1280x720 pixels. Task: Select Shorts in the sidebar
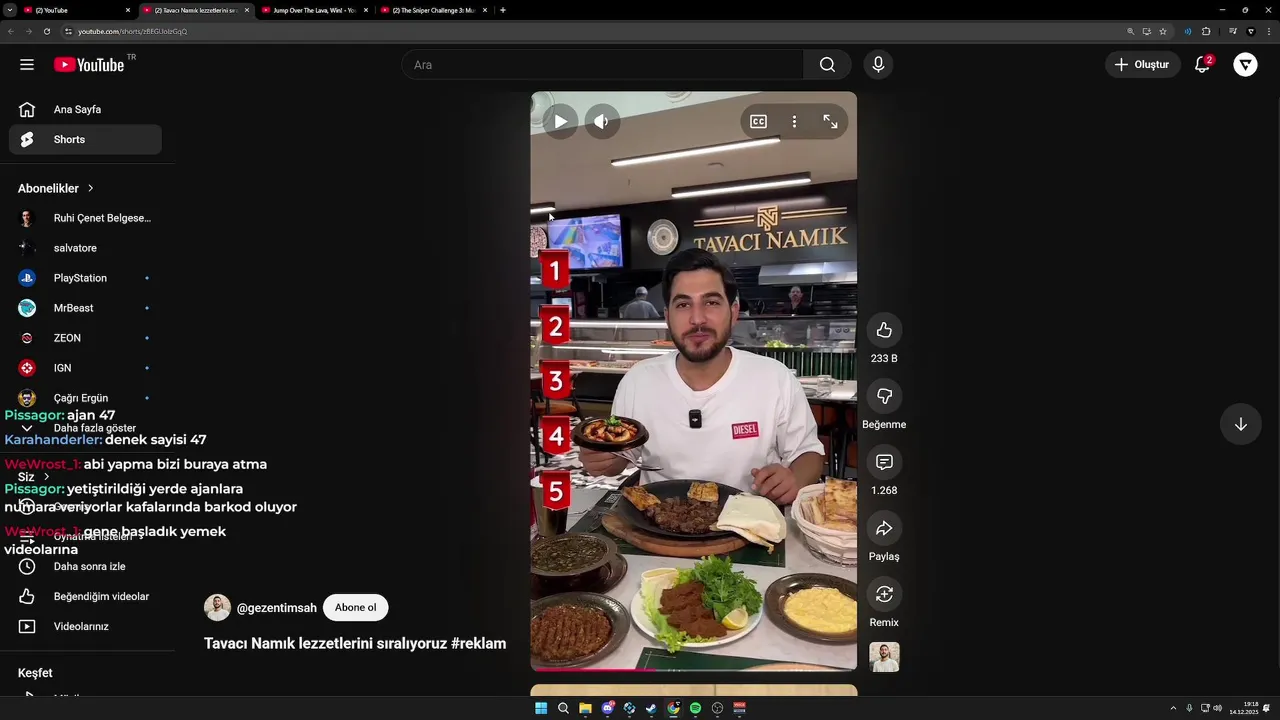click(x=85, y=140)
